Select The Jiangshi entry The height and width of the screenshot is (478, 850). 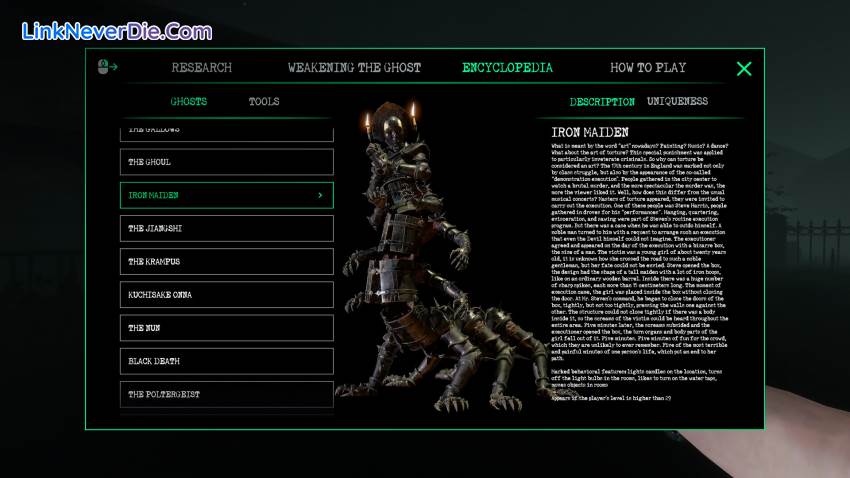226,229
